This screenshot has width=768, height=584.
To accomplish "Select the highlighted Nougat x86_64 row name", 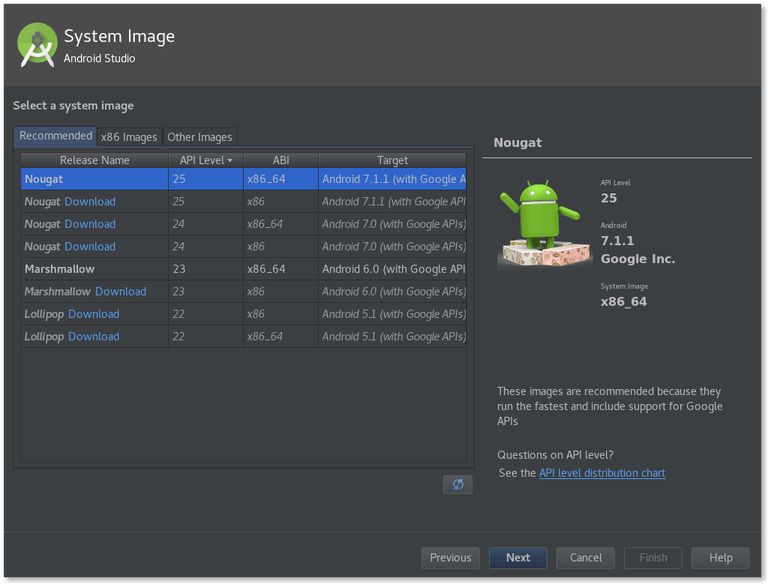I will point(44,179).
